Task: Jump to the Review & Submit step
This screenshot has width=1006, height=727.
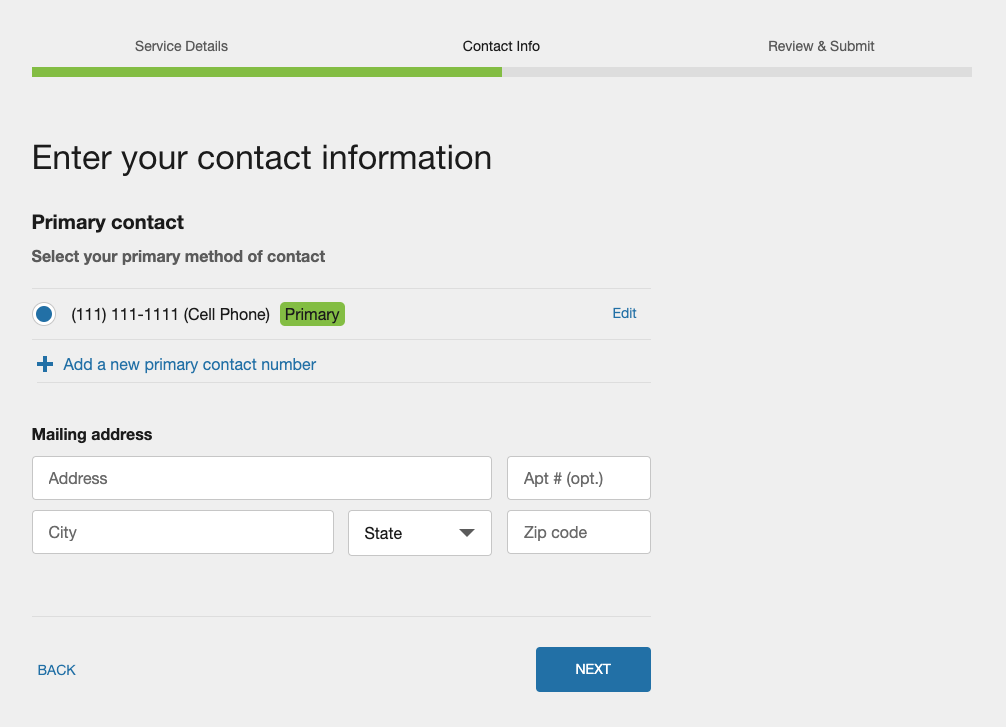Action: pos(821,46)
